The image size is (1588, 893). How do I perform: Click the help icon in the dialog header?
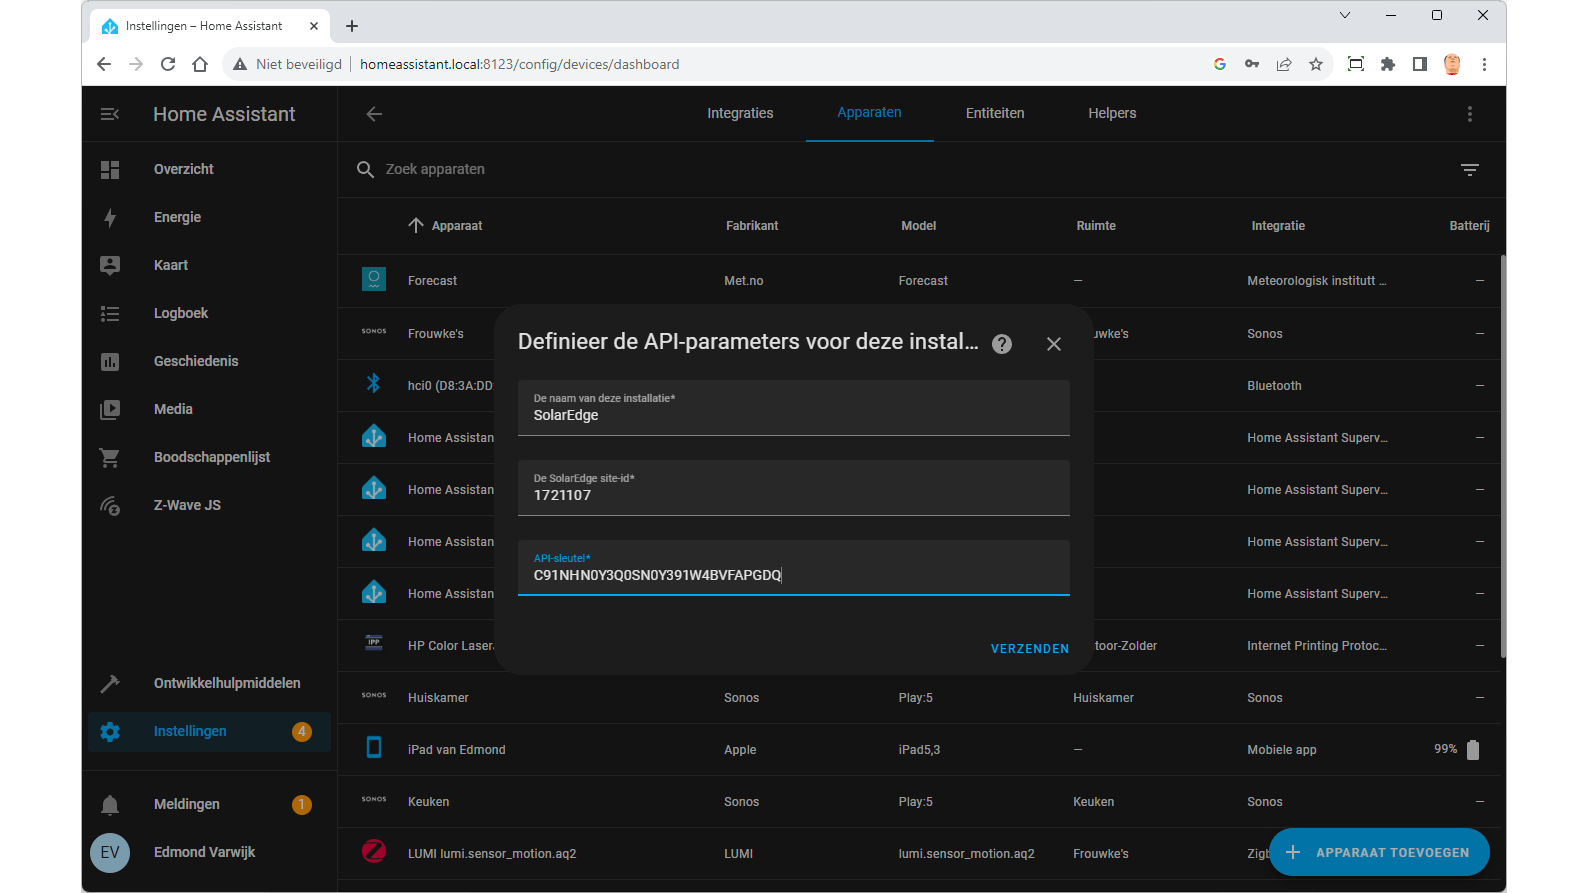coord(1001,344)
